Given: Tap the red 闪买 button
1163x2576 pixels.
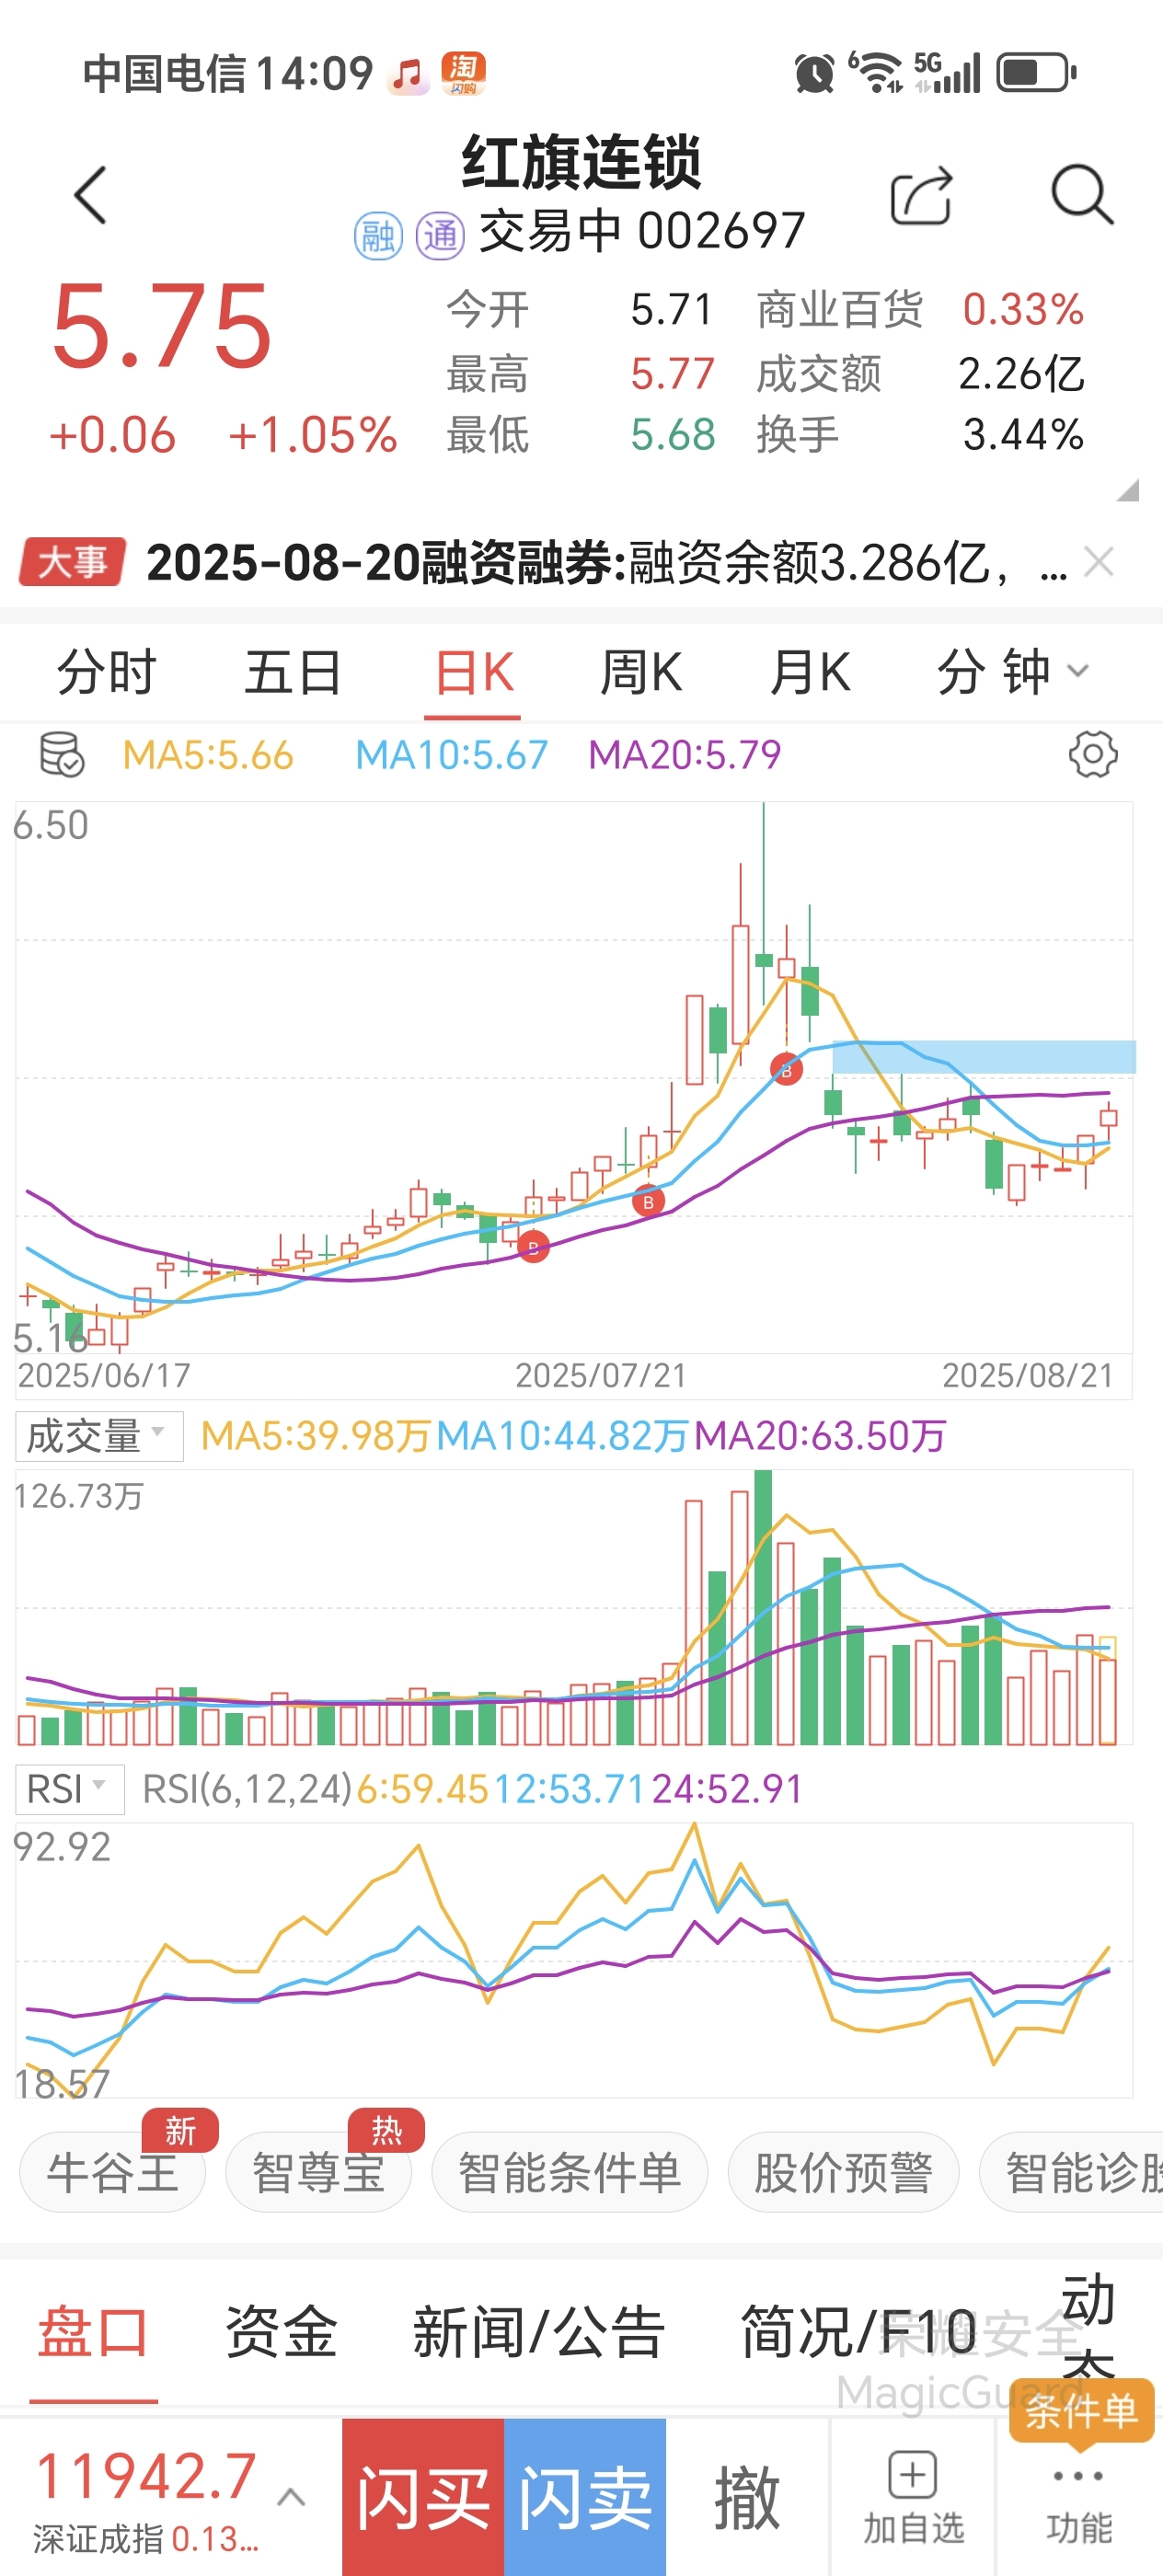Looking at the screenshot, I should click(423, 2498).
